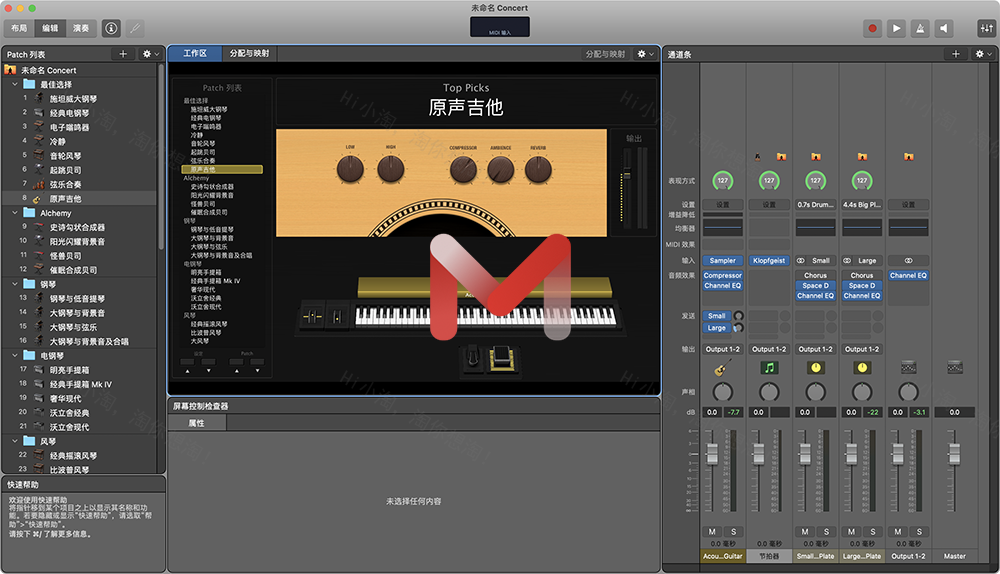Click folder icon above Output 1-2 strip
The width and height of the screenshot is (1000, 574).
[x=909, y=156]
